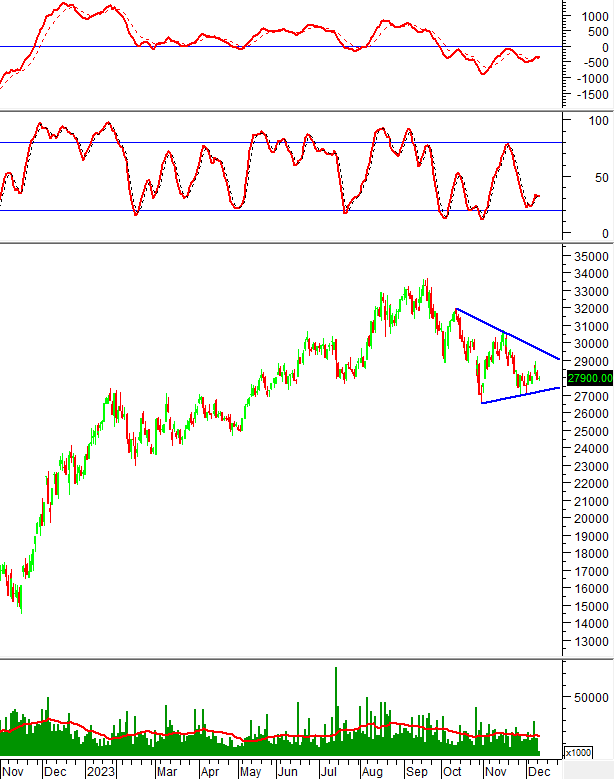Click the Apr month label
This screenshot has height=779, width=614.
[210, 772]
